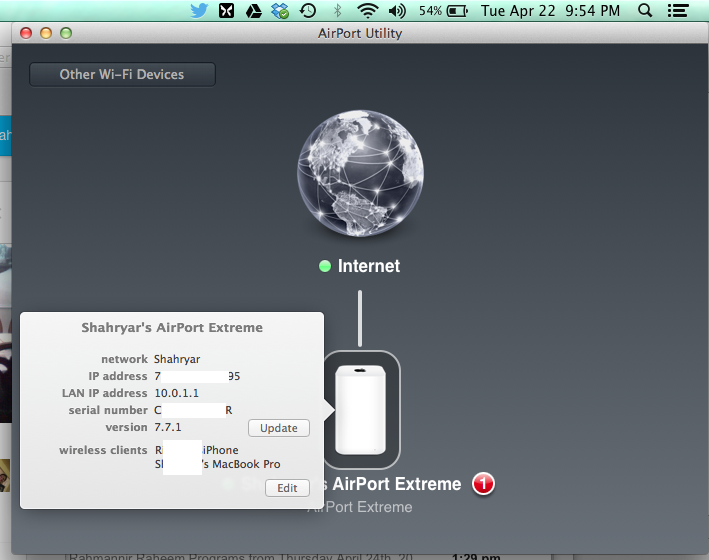Select the LAN IP address 10.0.1.1
The image size is (709, 560).
click(176, 393)
